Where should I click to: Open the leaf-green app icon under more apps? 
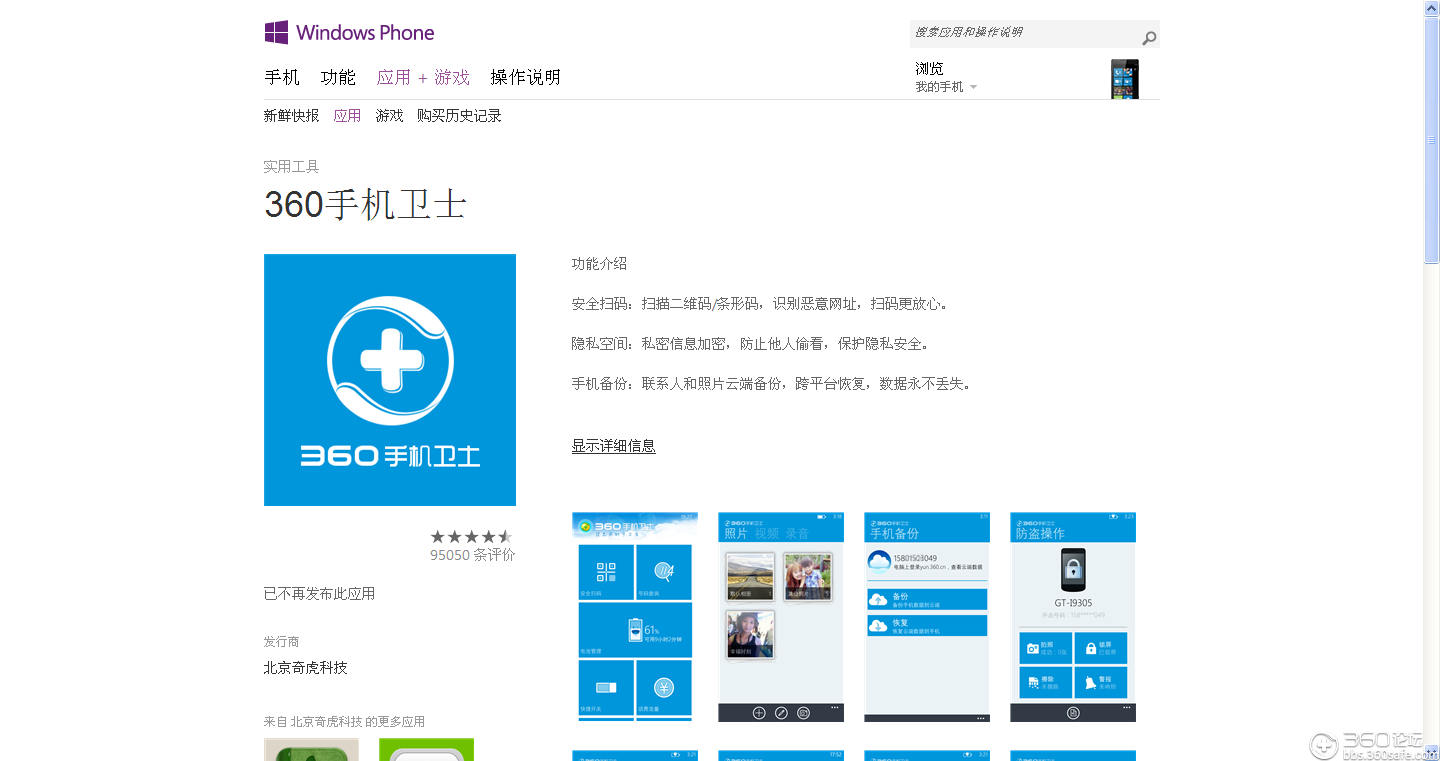(311, 750)
